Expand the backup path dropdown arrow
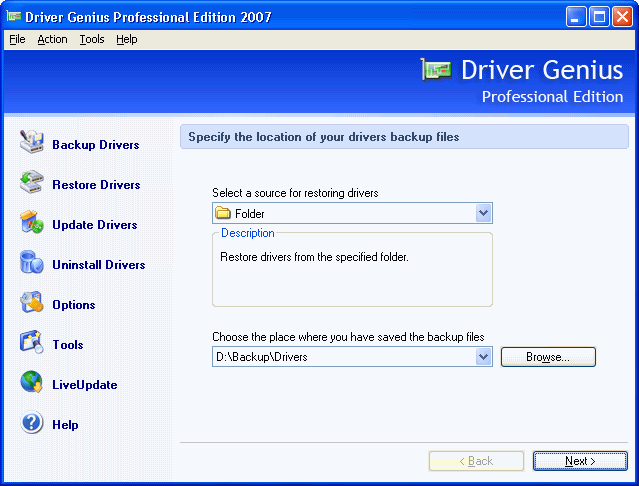 click(x=484, y=357)
